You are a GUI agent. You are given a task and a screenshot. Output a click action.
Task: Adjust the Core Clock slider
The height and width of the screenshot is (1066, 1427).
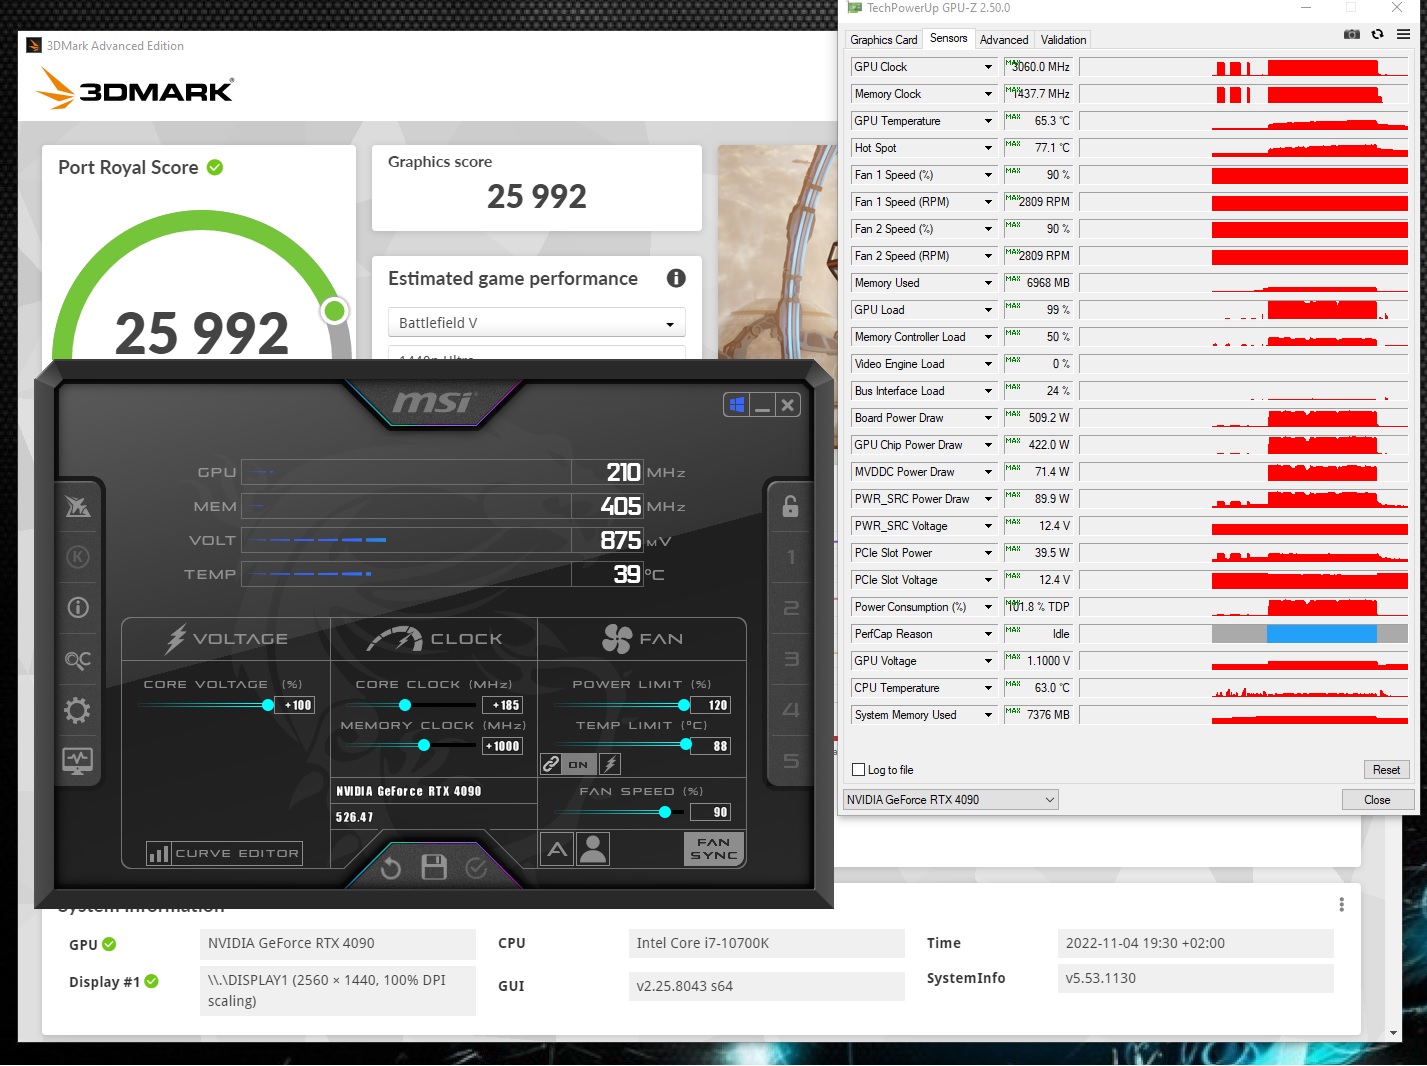405,705
